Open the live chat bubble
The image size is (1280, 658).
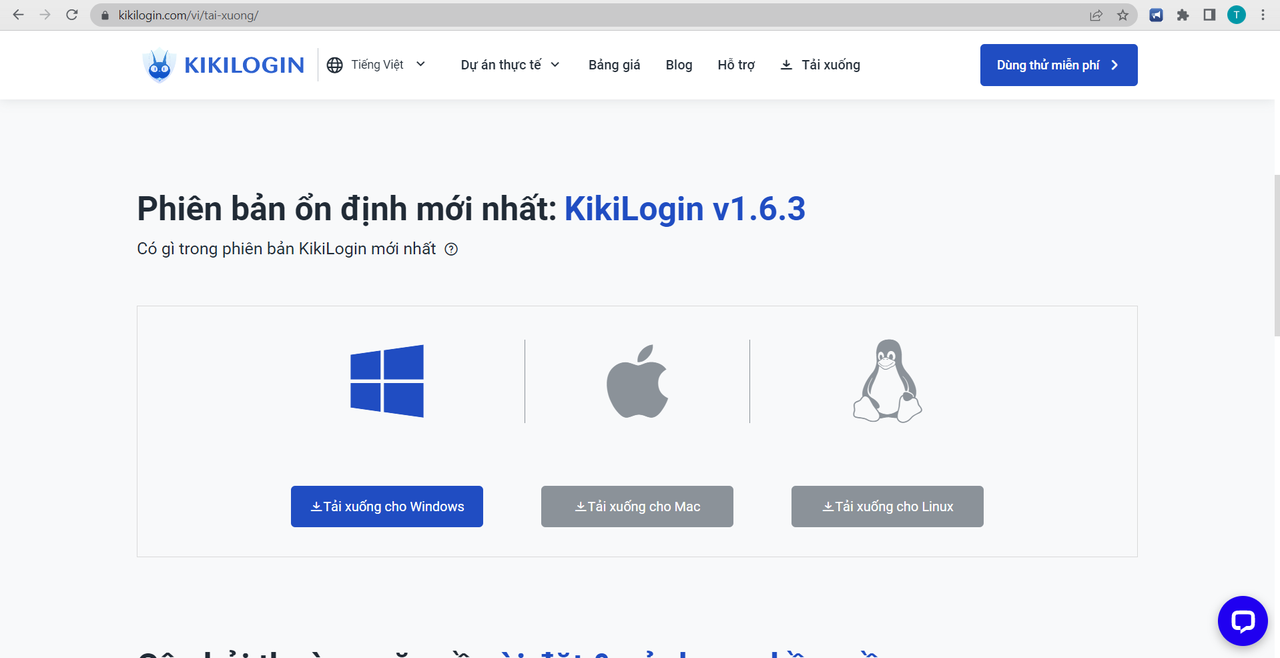click(x=1242, y=621)
